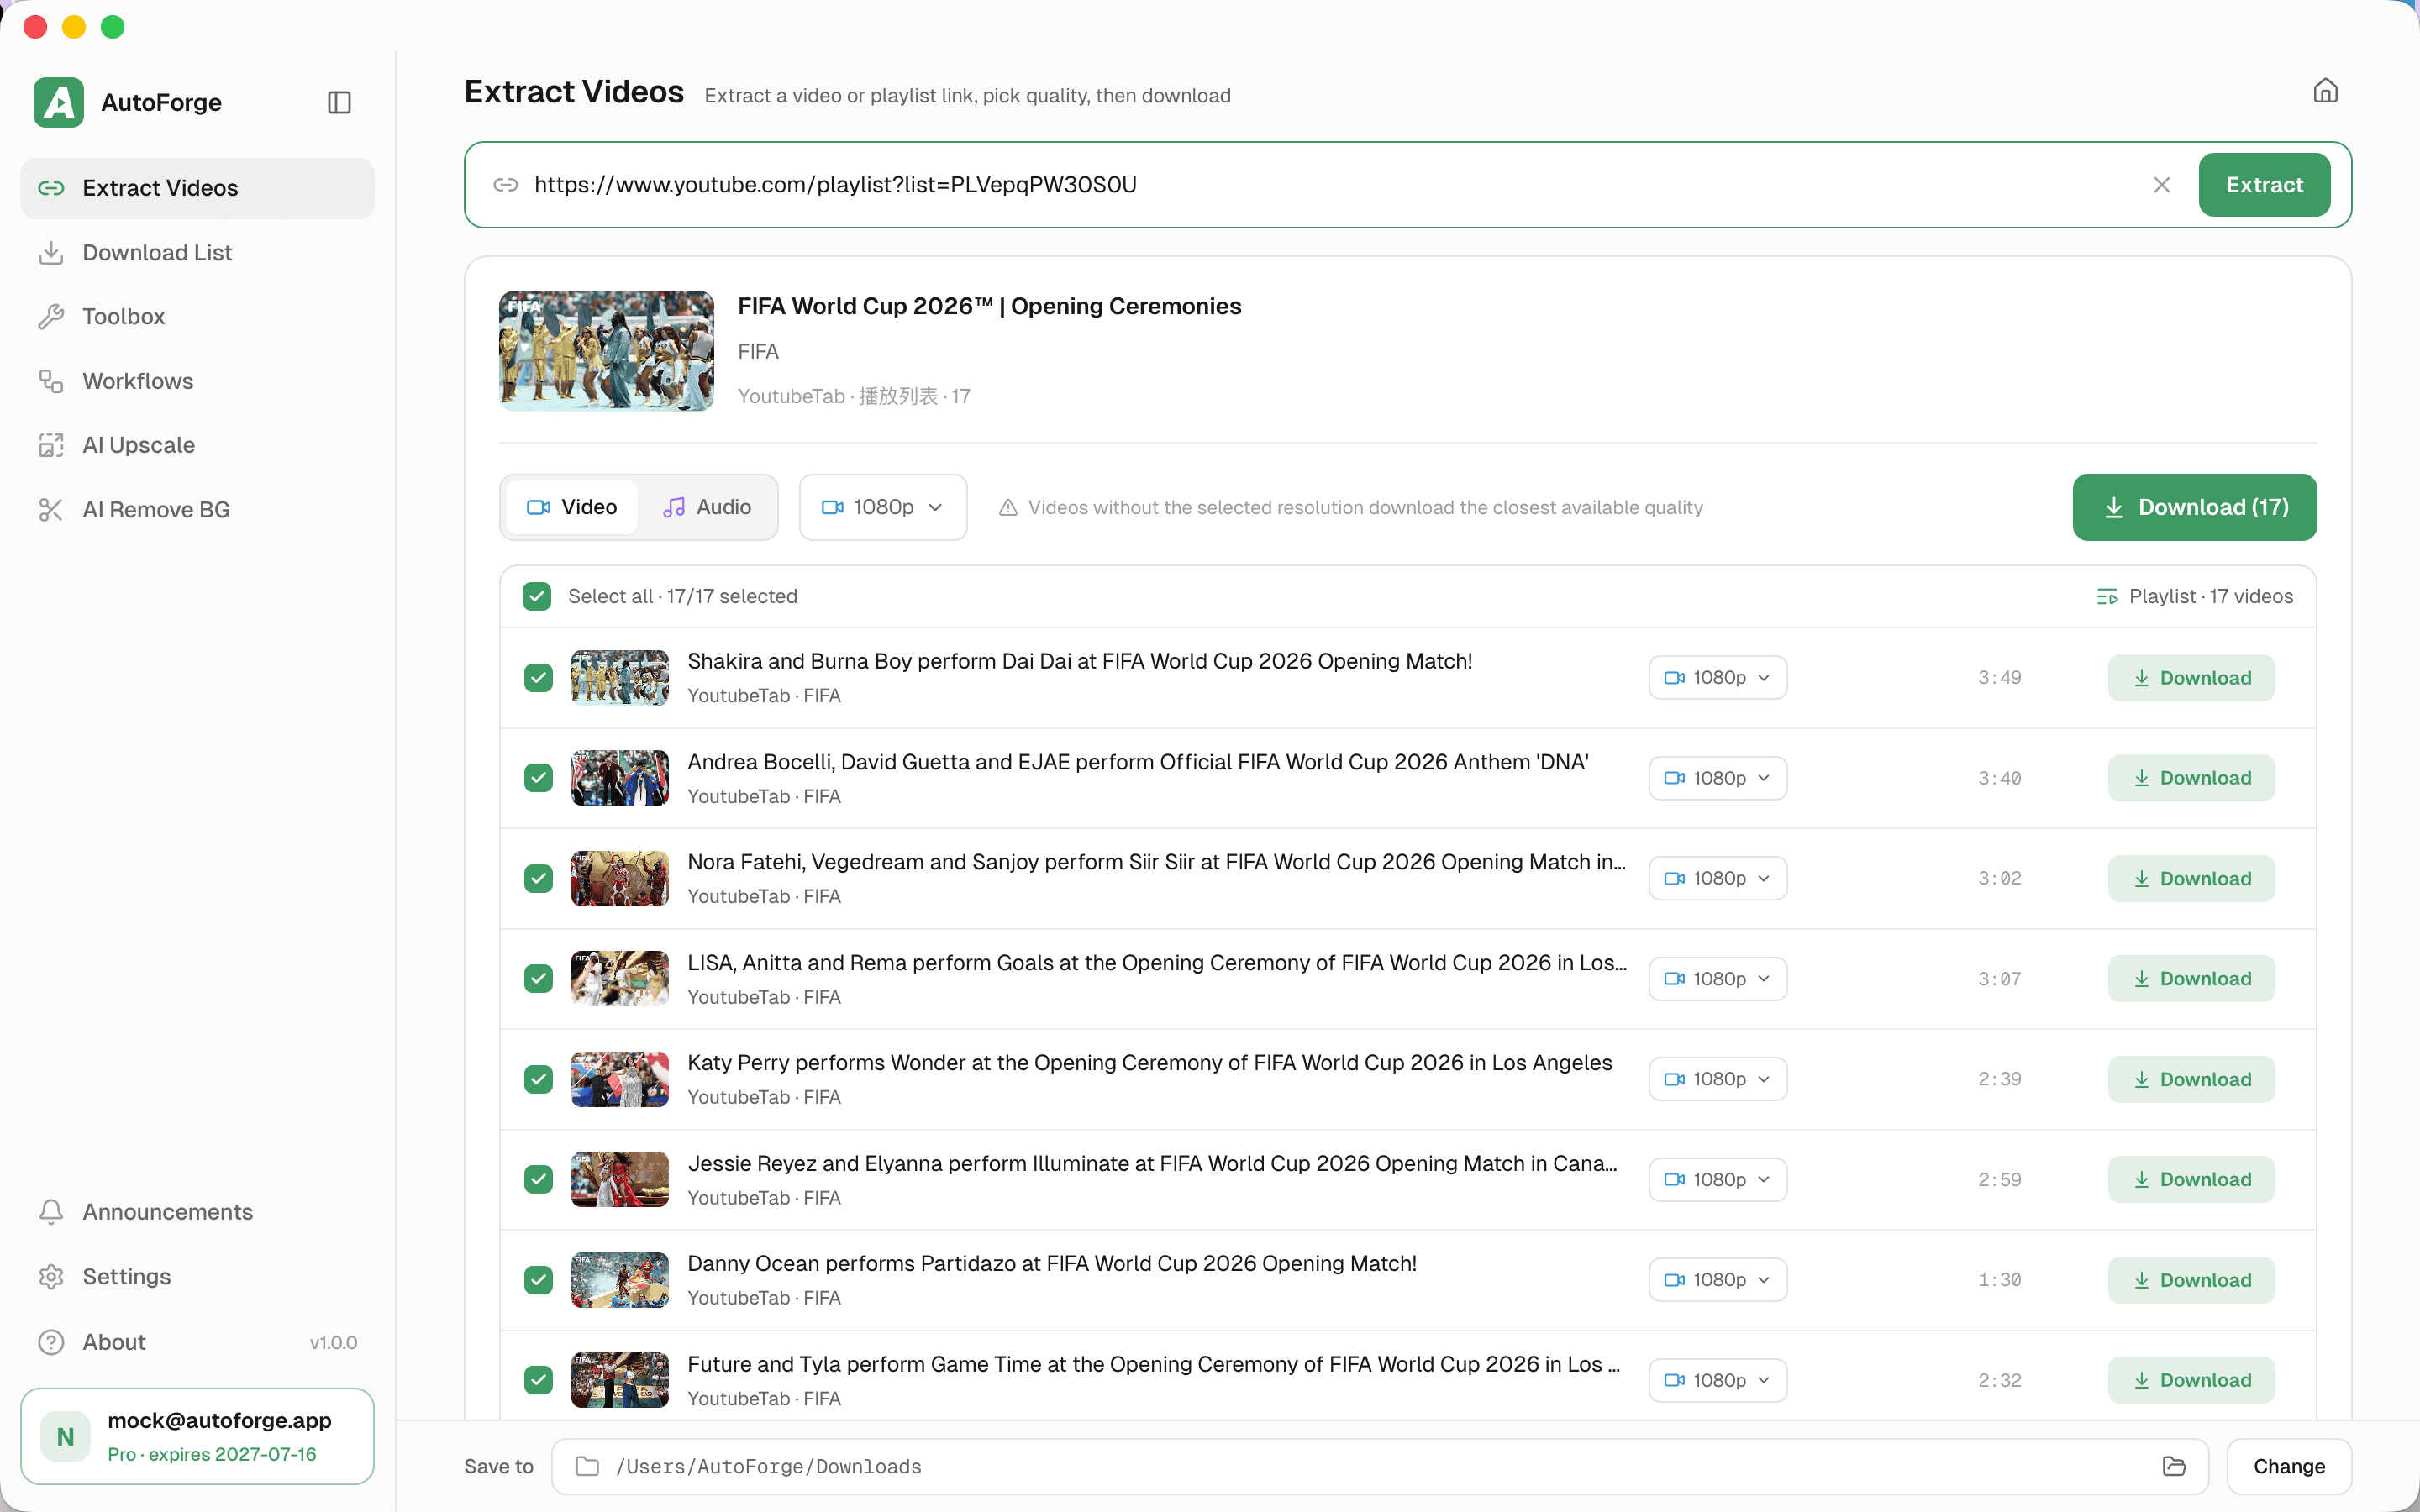Click the Nora Fatehi video thumbnail
This screenshot has height=1512, width=2420.
[620, 879]
